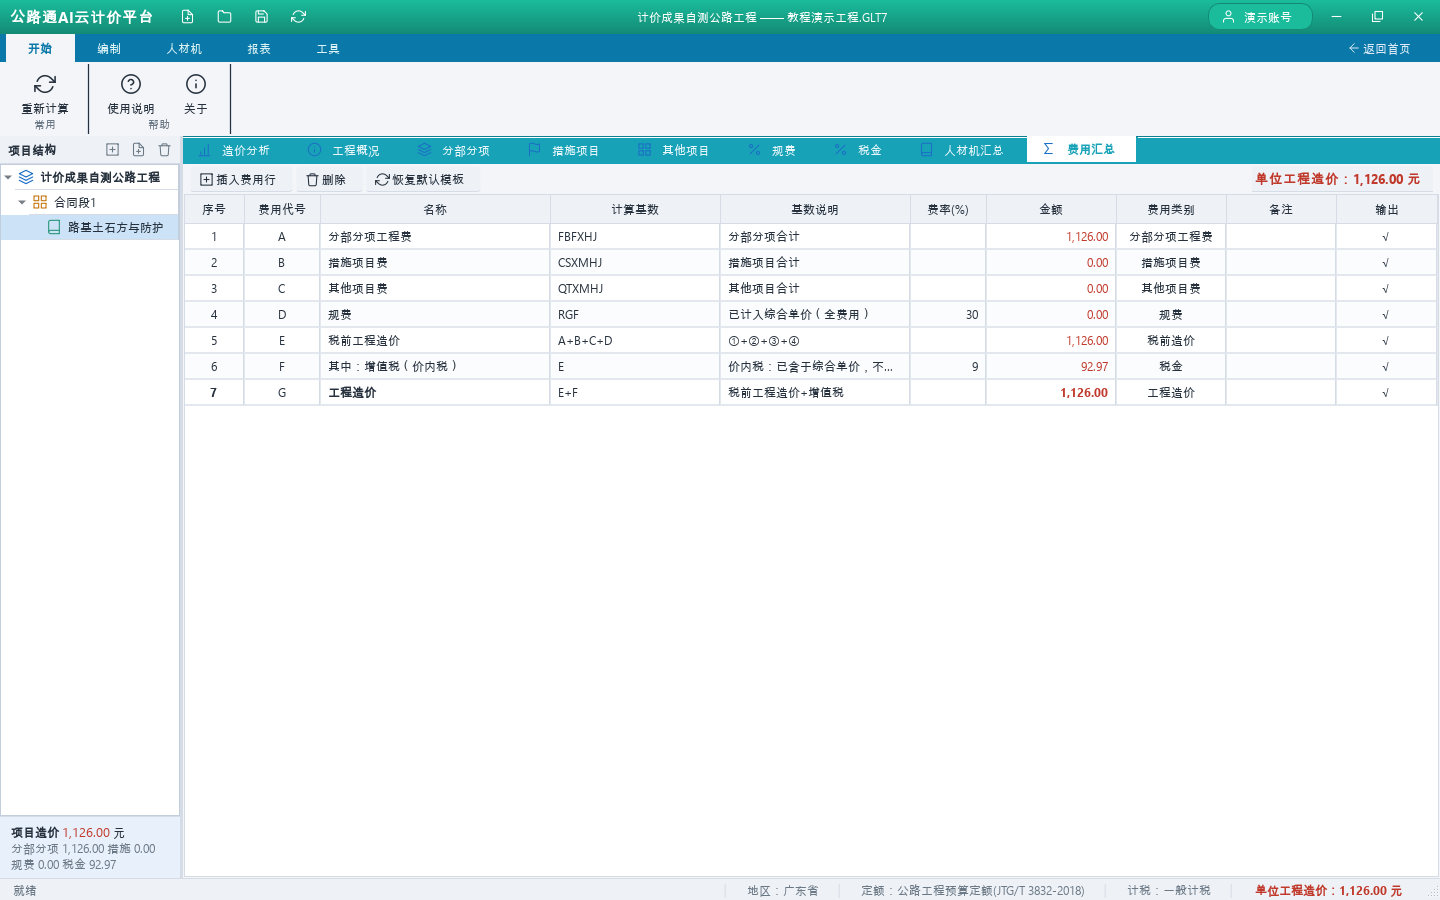Select the 路基土石方与防护 tree item
This screenshot has width=1440, height=900.
coord(90,228)
